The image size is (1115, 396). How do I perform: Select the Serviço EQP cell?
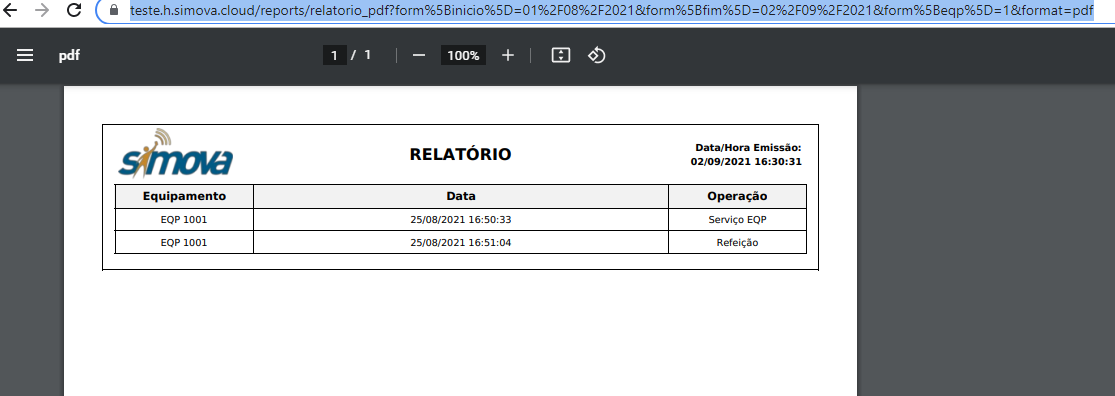[737, 220]
